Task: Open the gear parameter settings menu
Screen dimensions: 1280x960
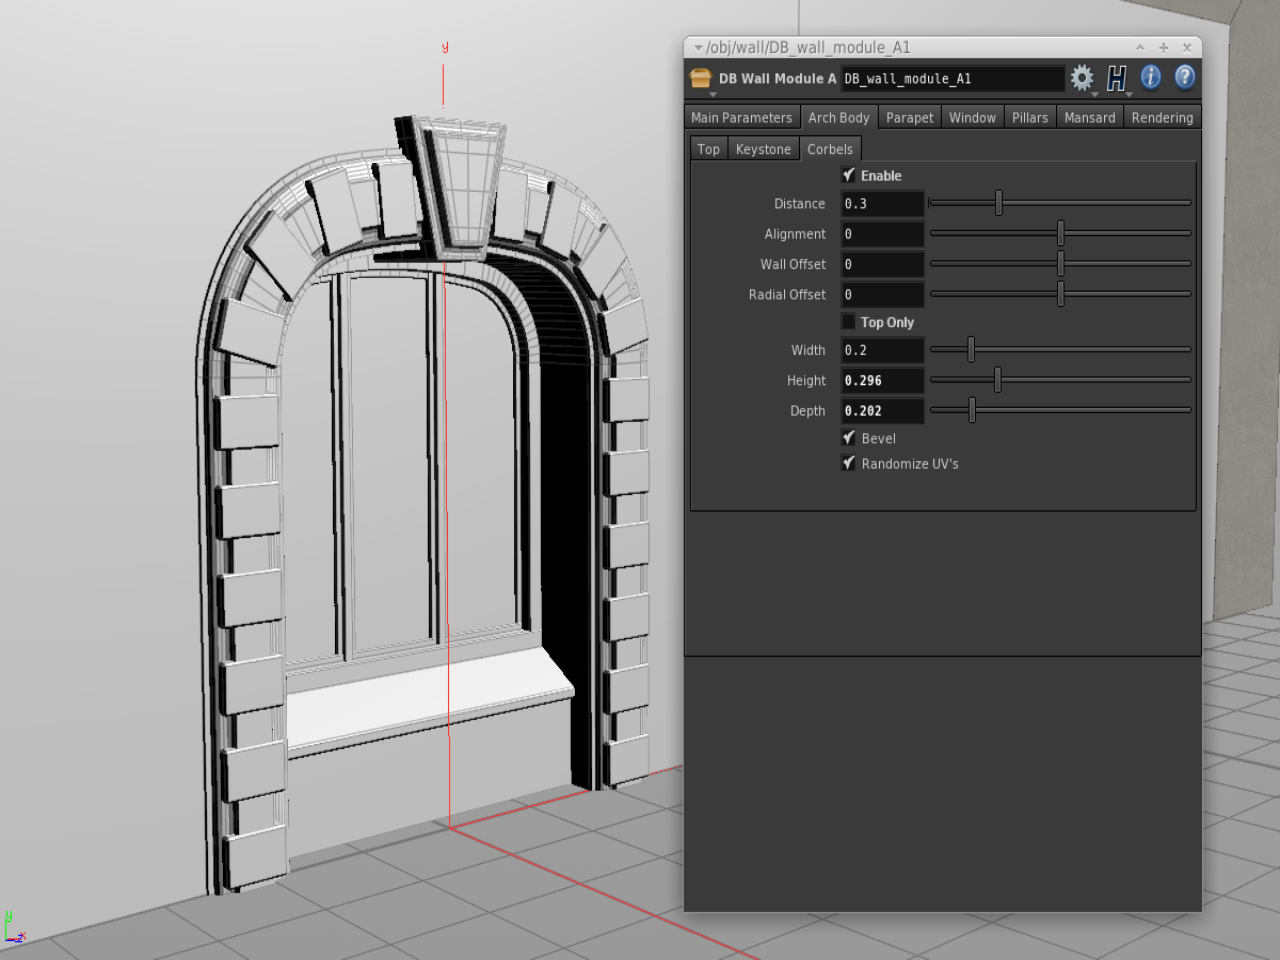Action: click(1081, 78)
